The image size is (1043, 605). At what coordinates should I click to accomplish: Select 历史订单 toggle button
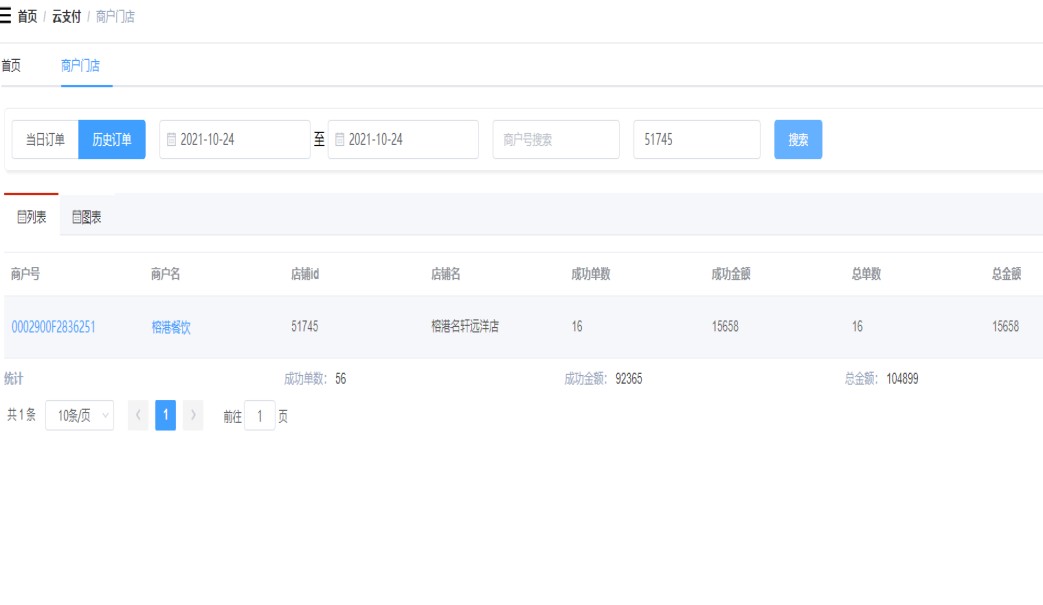pyautogui.click(x=112, y=140)
